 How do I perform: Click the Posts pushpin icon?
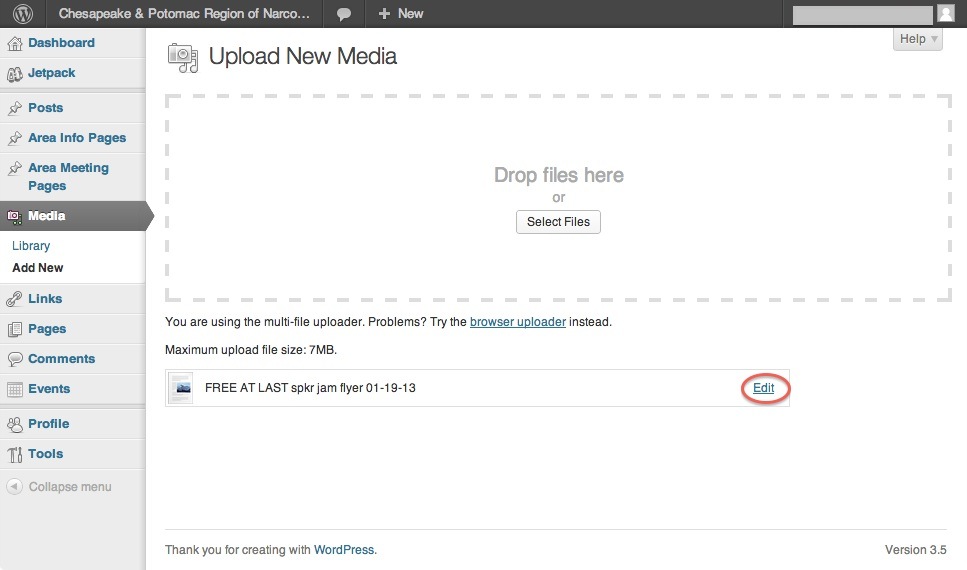15,108
